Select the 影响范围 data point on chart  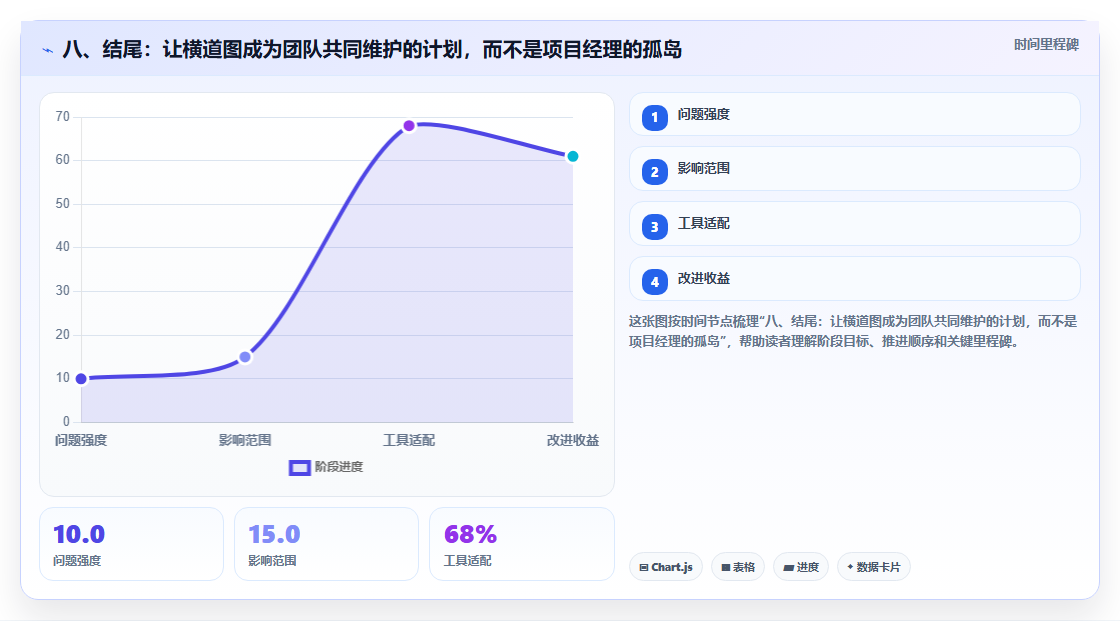click(245, 357)
